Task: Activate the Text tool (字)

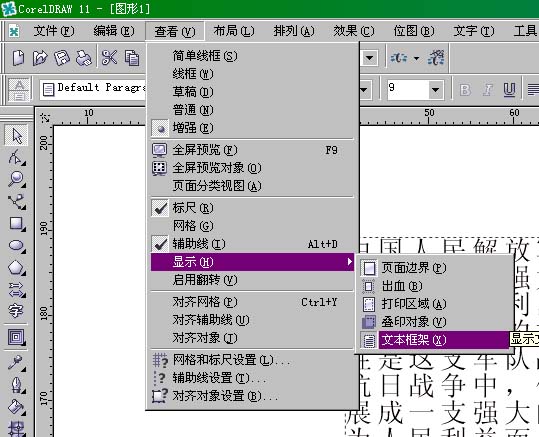Action: [16, 311]
